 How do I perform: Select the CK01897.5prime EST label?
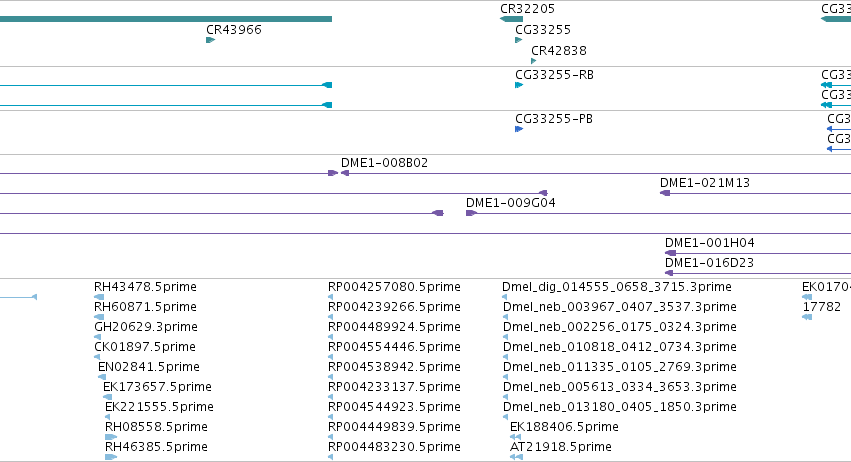click(x=145, y=346)
